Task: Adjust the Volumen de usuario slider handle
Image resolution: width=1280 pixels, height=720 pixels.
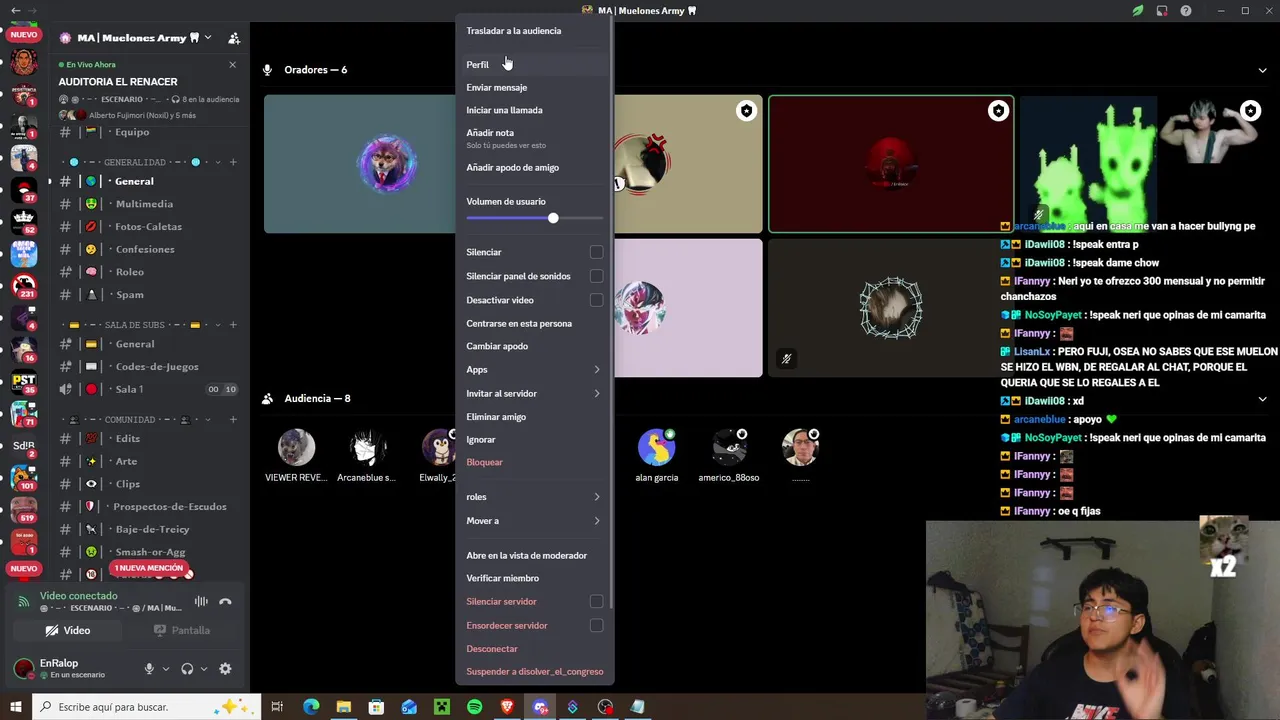Action: point(553,218)
